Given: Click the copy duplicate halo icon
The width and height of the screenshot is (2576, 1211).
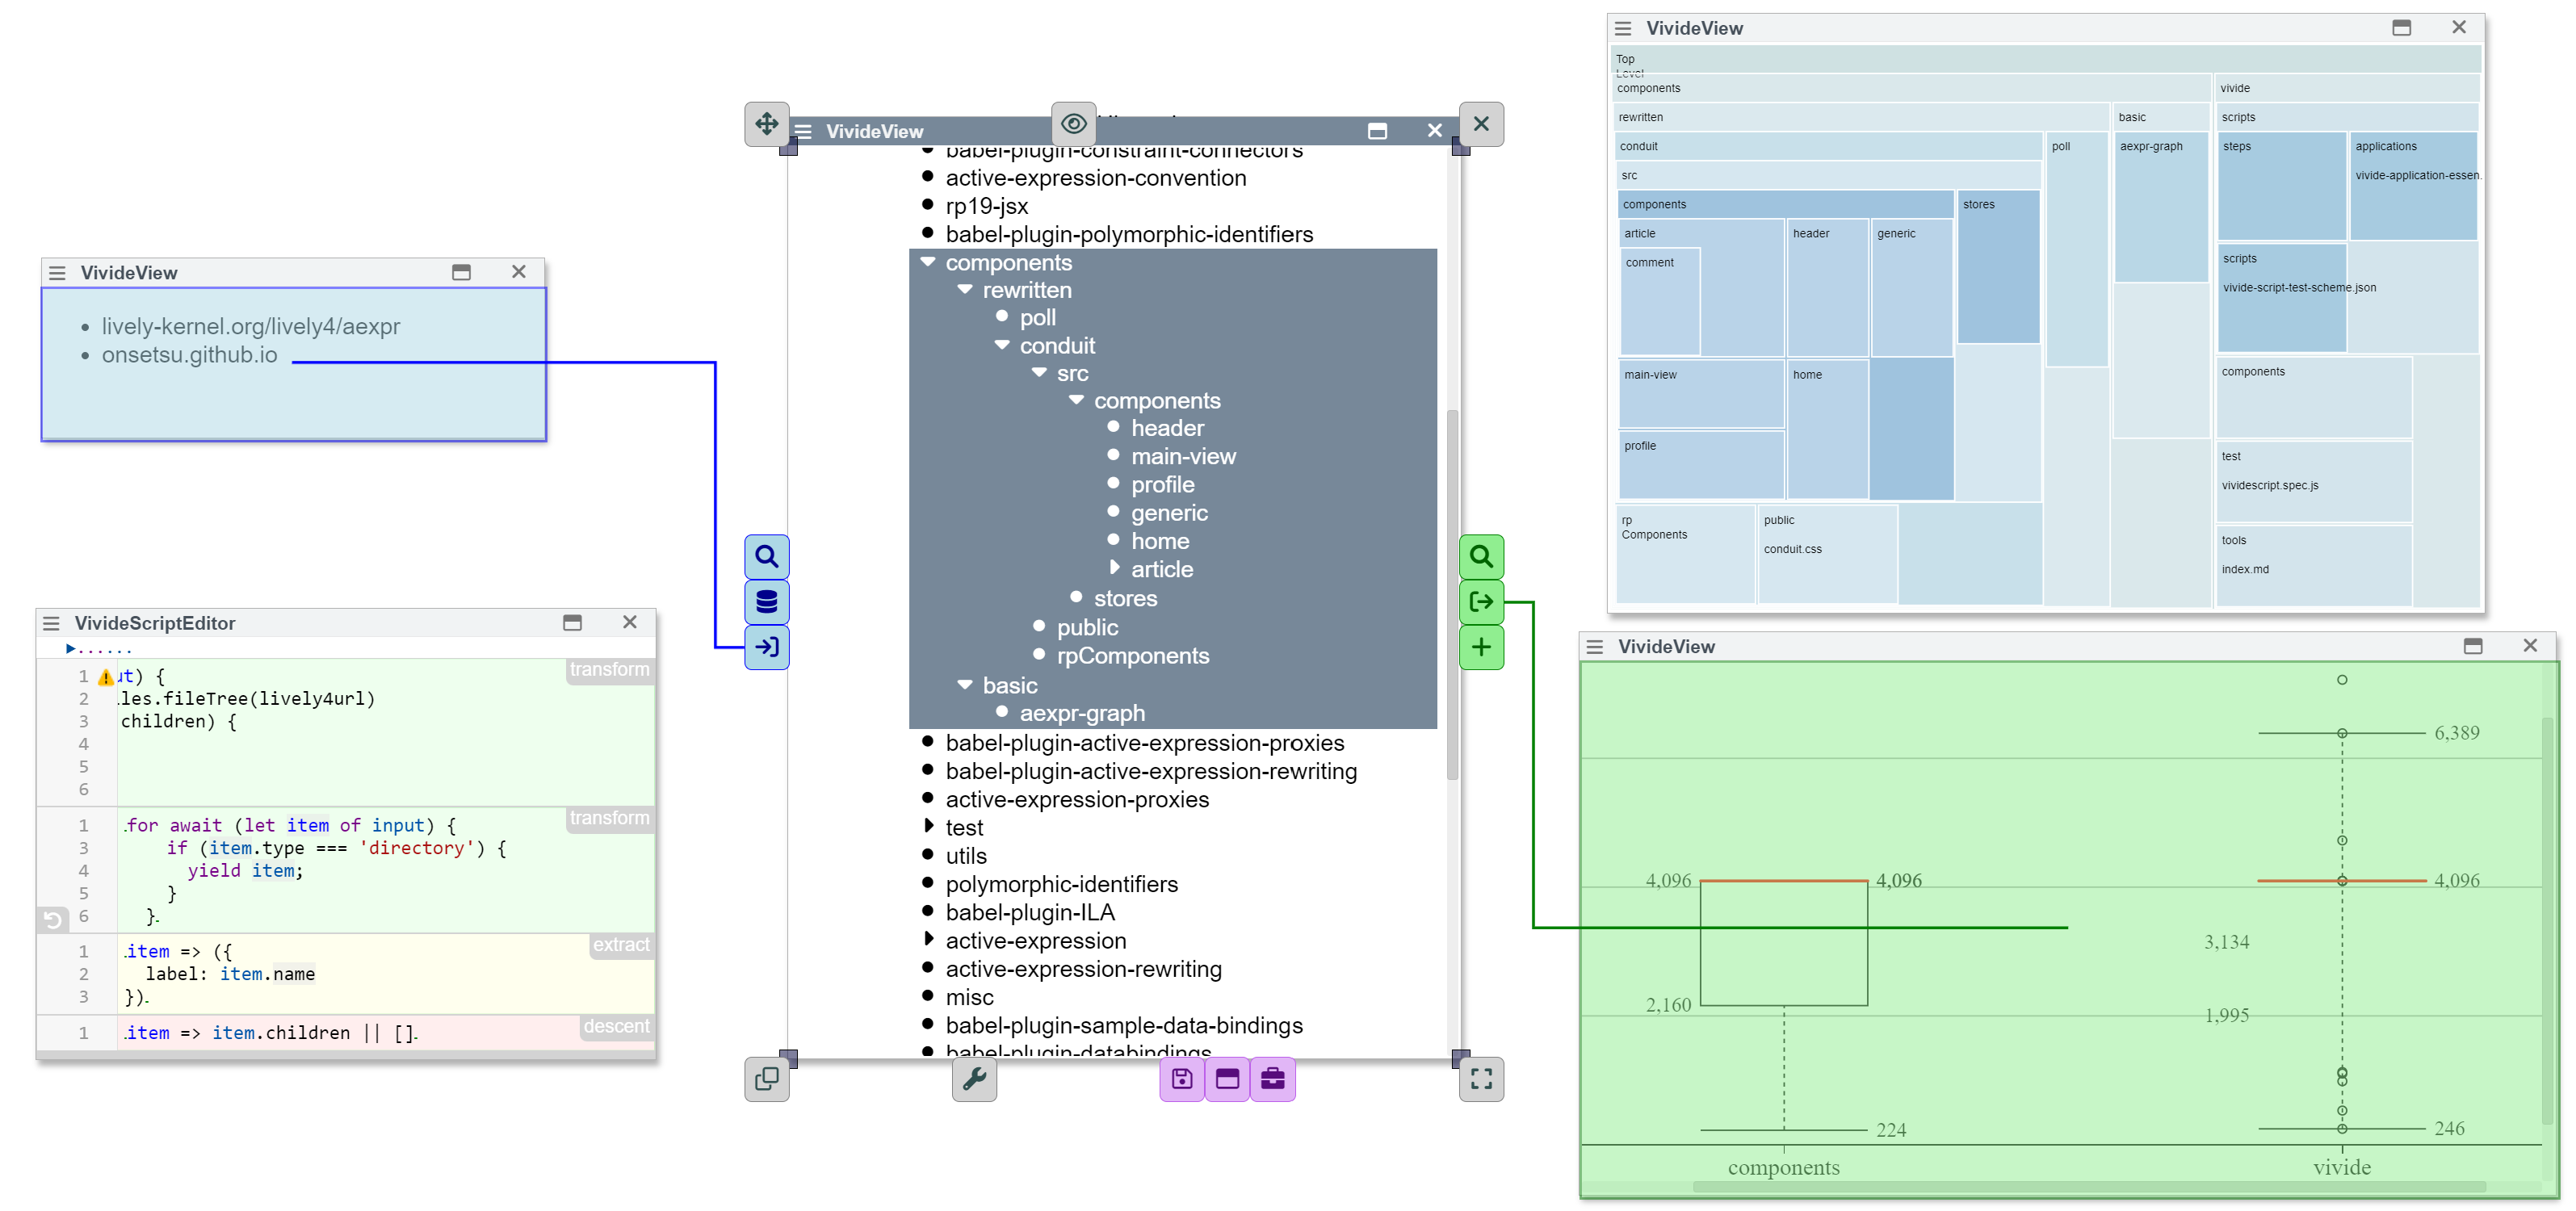Looking at the screenshot, I should coord(766,1079).
